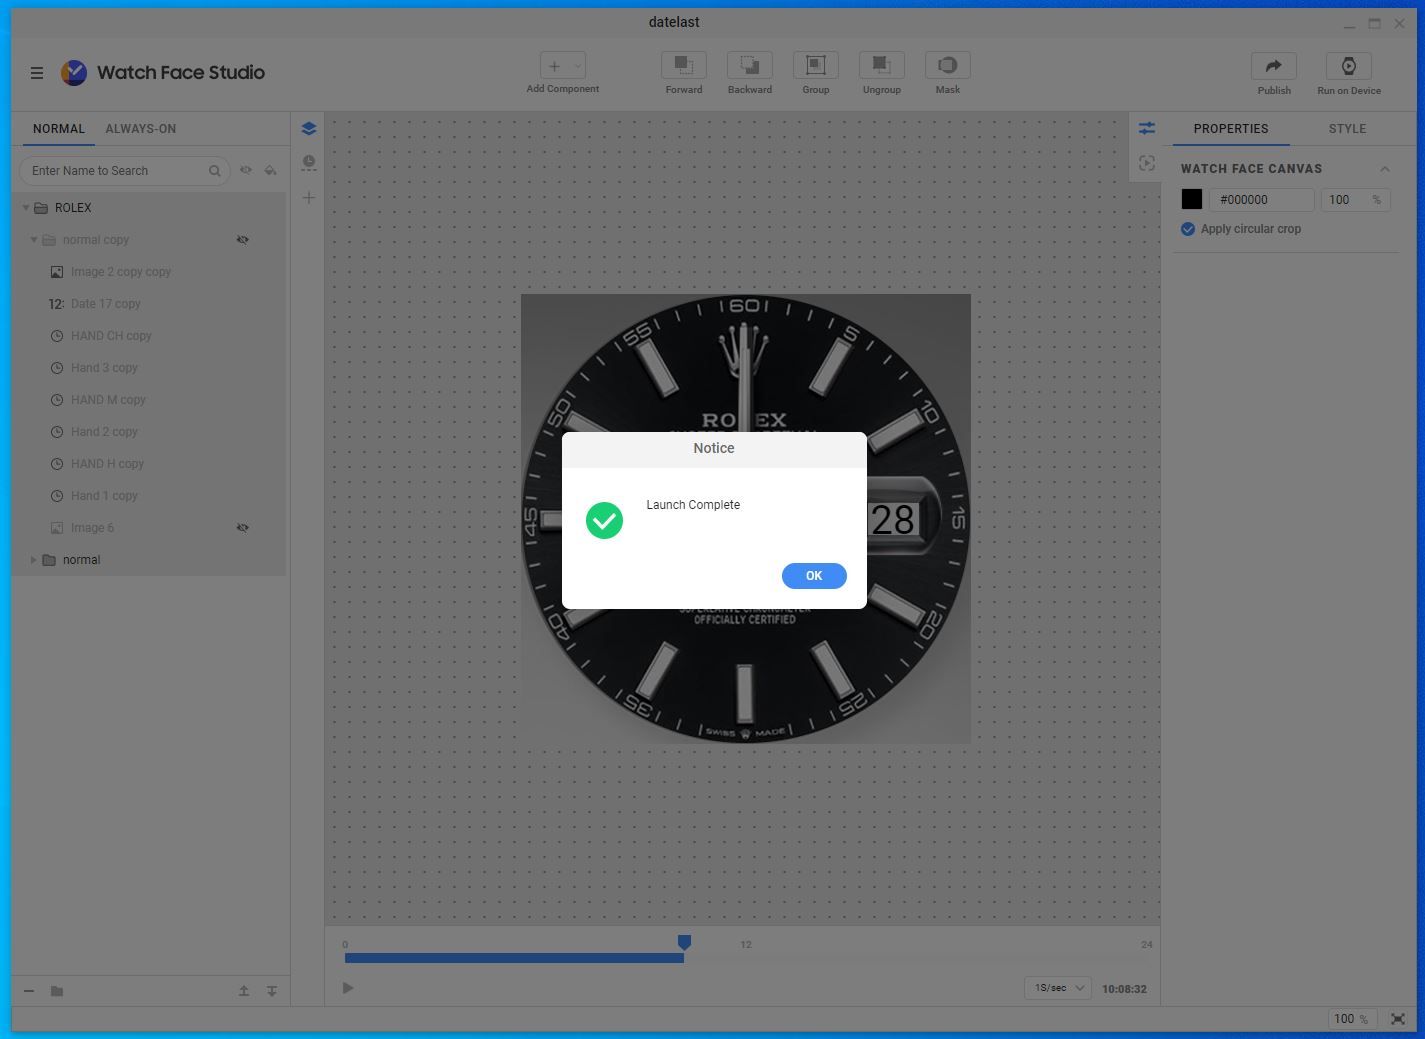This screenshot has height=1039, width=1425.
Task: Click the focus frame icon below sliders
Action: click(1146, 164)
